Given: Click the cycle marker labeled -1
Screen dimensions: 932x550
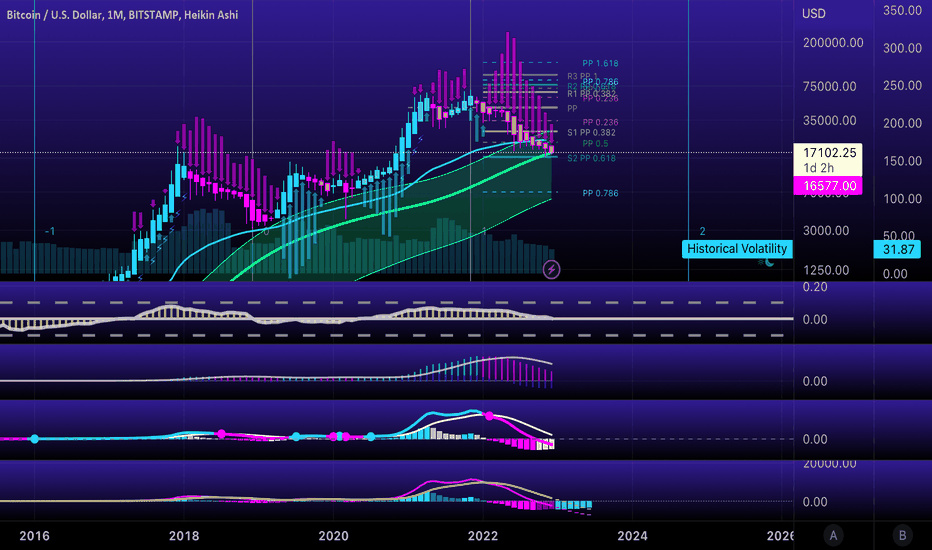Looking at the screenshot, I should [50, 231].
